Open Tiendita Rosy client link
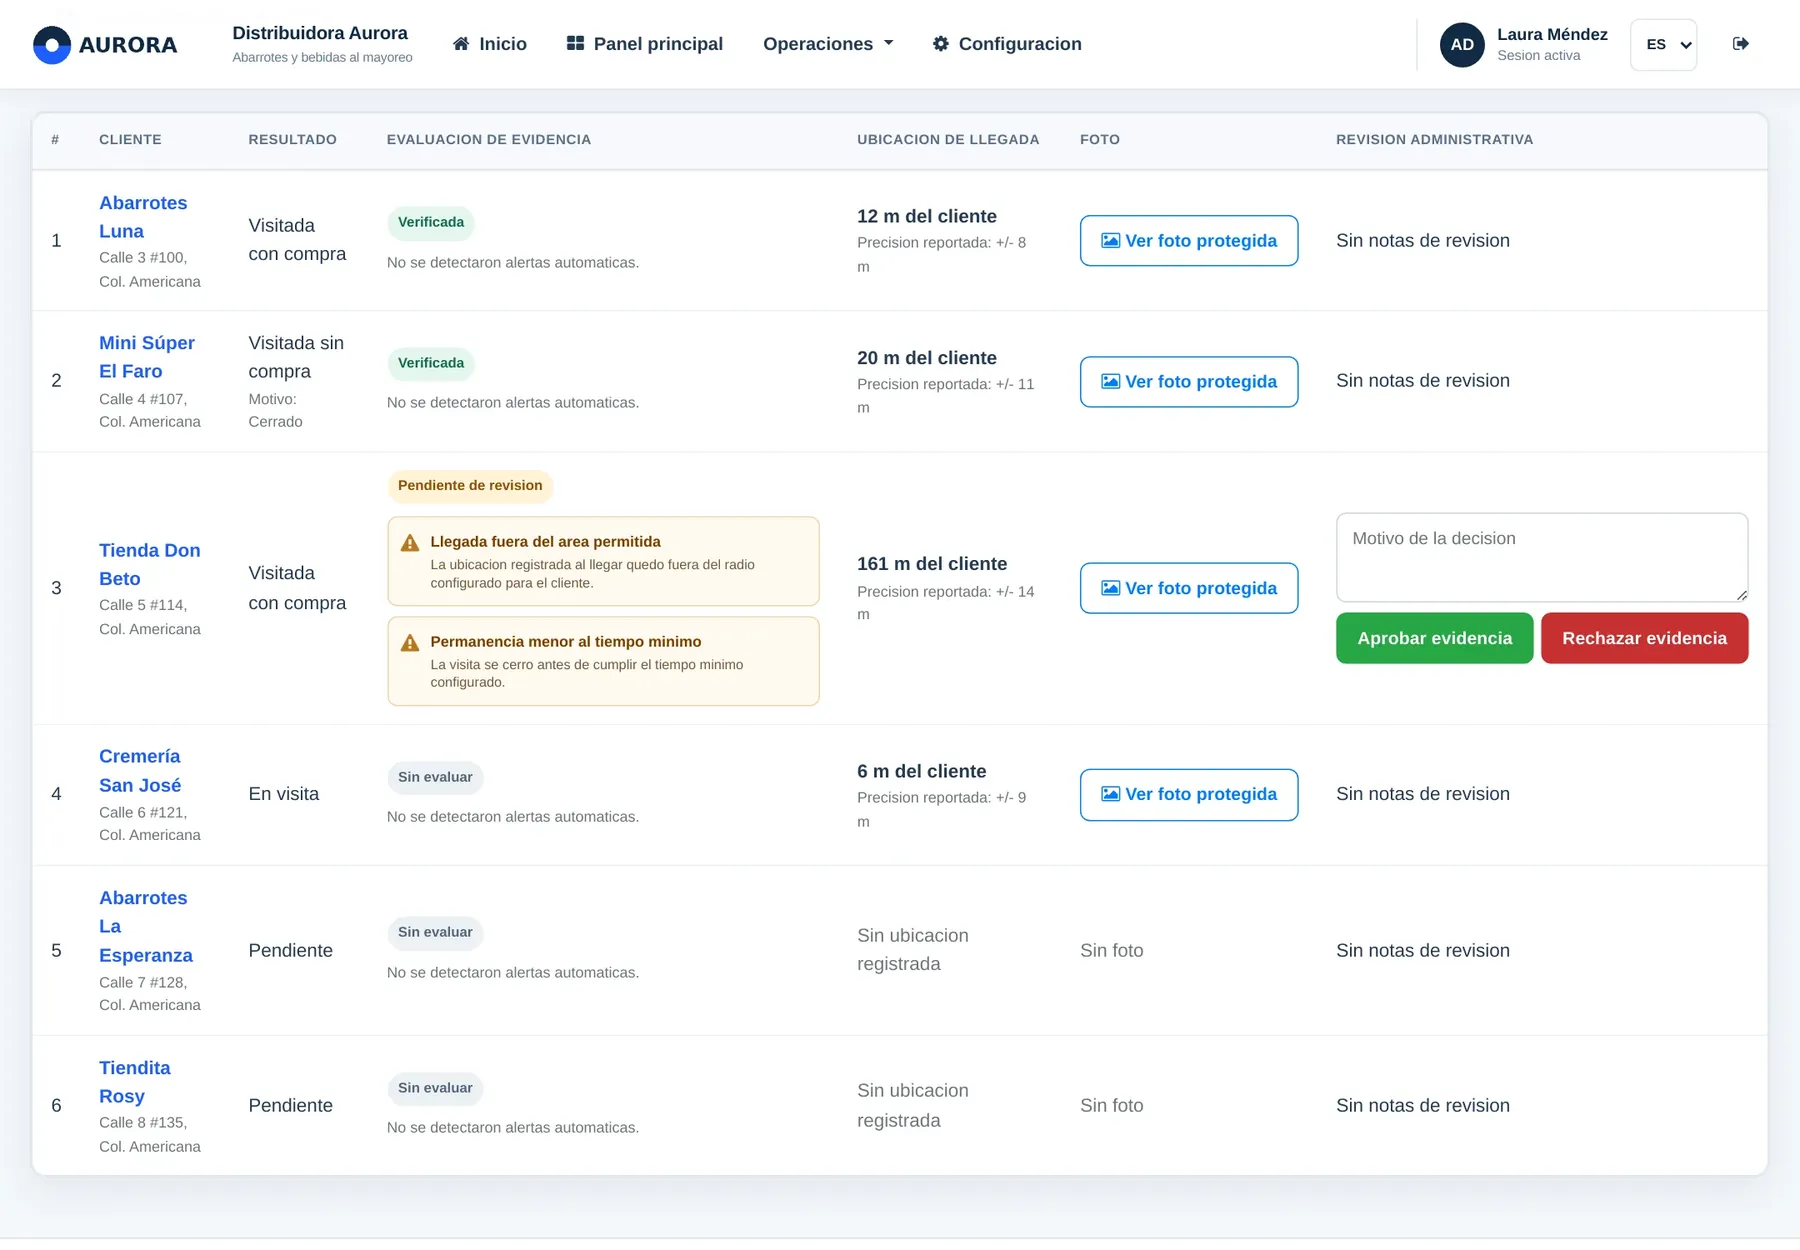1800x1250 pixels. click(x=135, y=1082)
